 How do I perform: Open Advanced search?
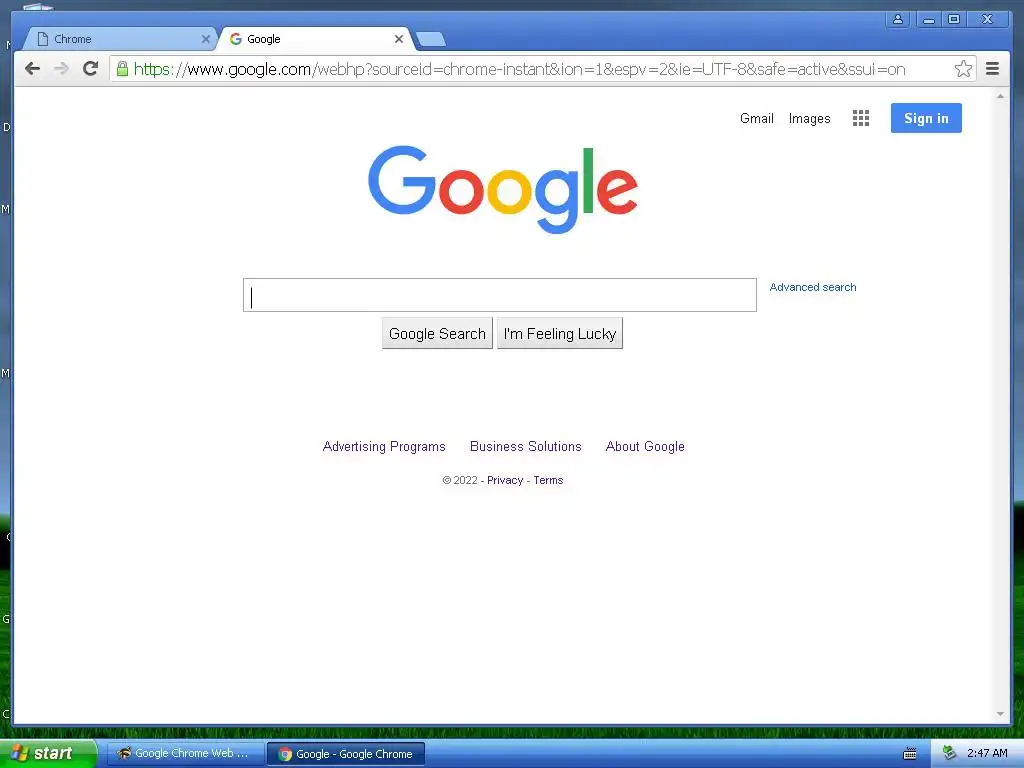coord(812,287)
